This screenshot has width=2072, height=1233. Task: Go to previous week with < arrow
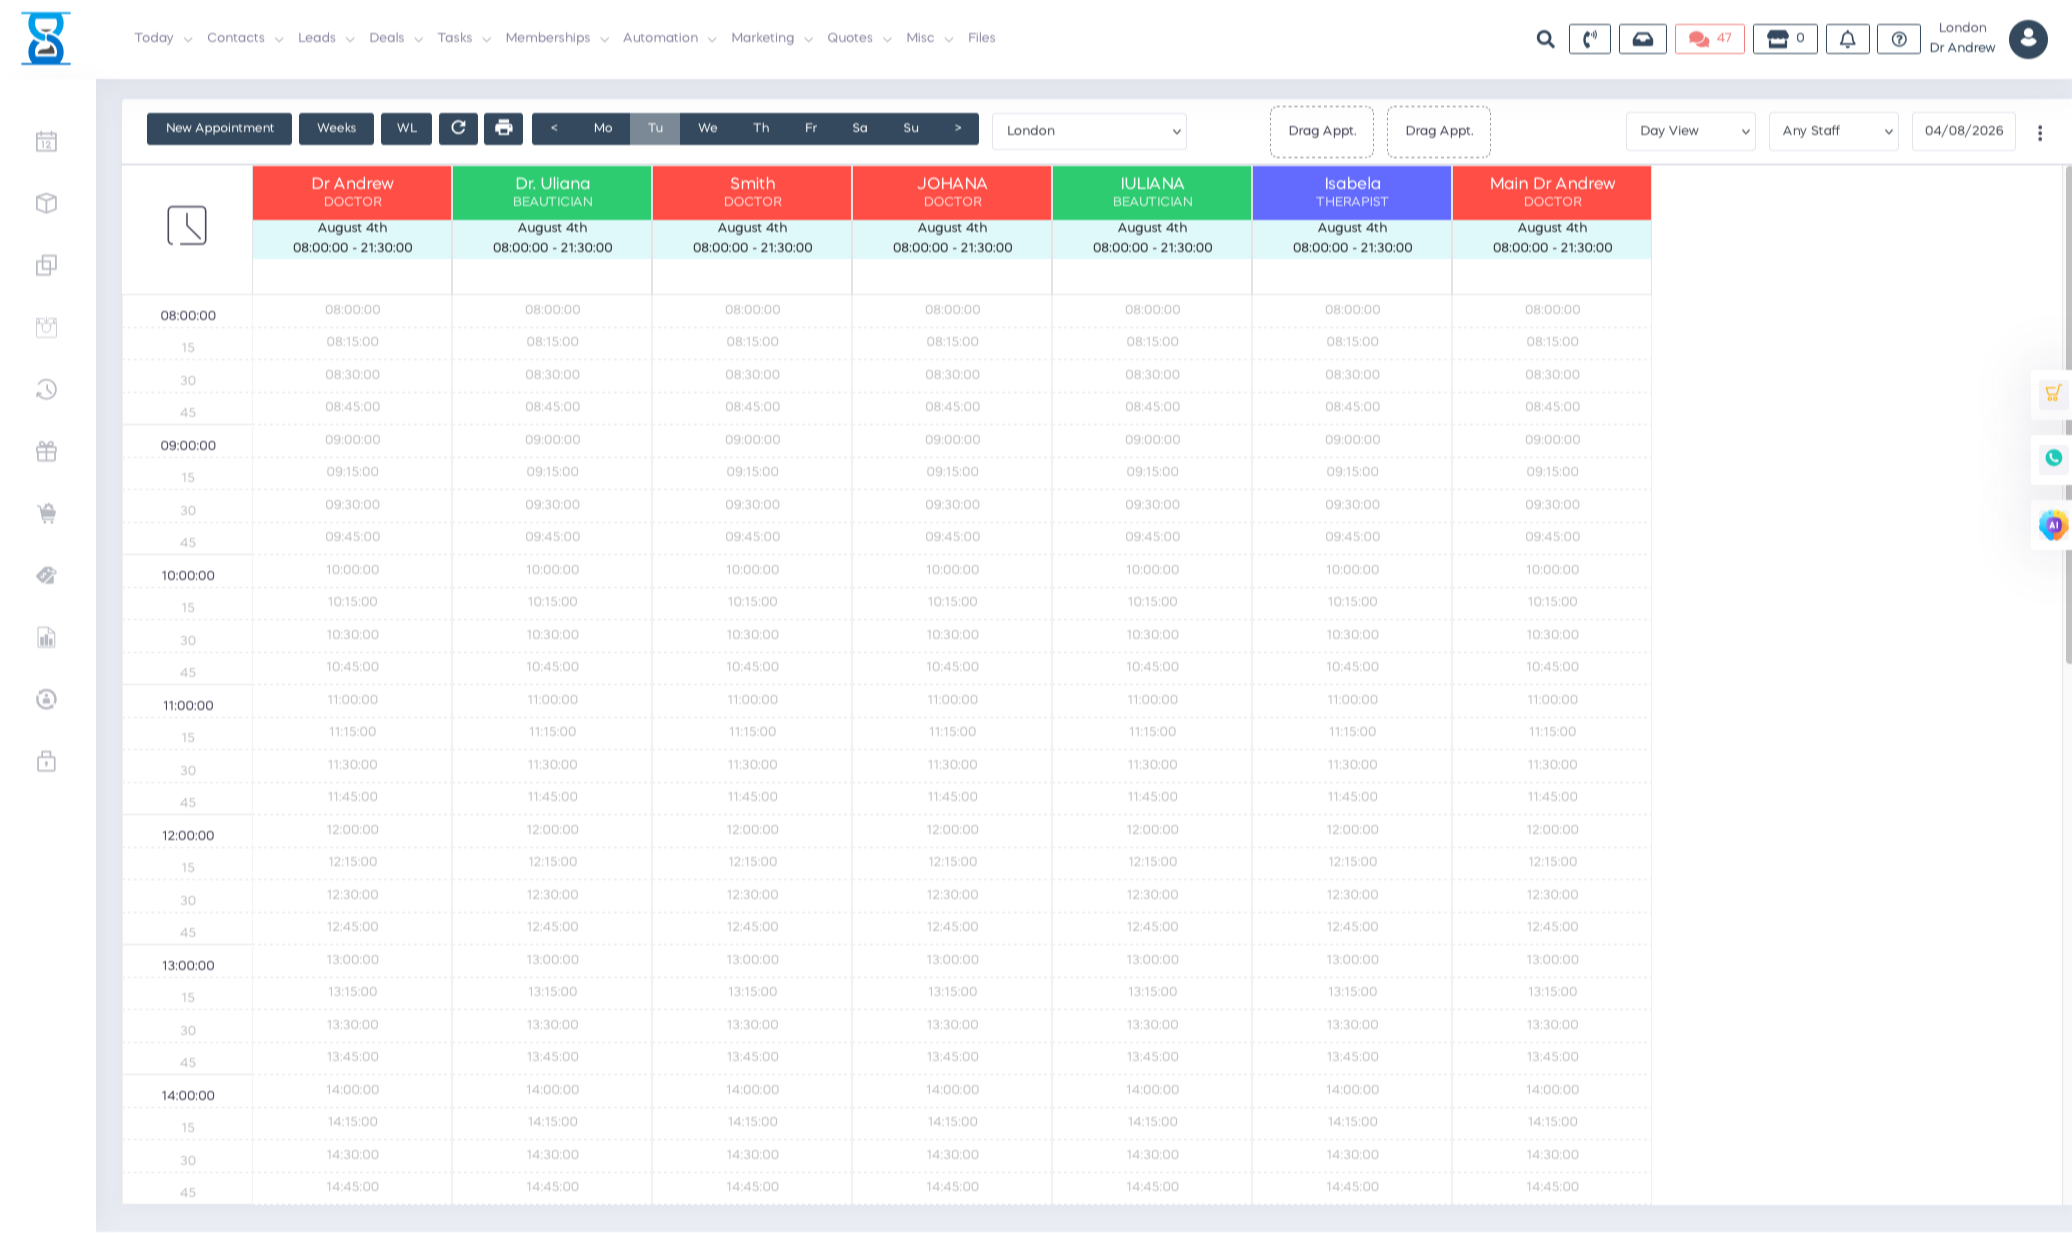coord(554,128)
